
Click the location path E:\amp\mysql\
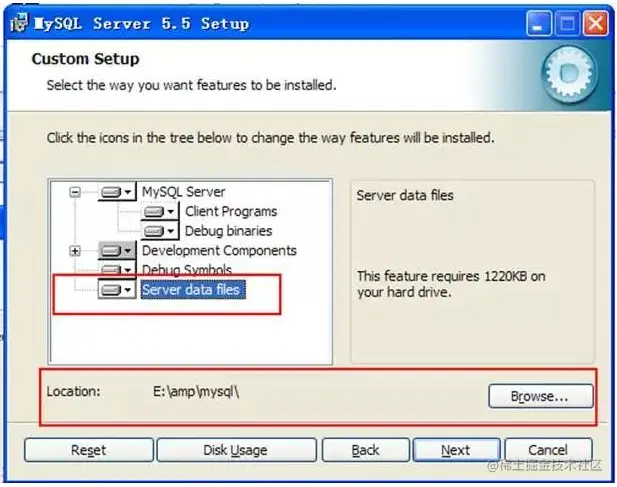[196, 391]
